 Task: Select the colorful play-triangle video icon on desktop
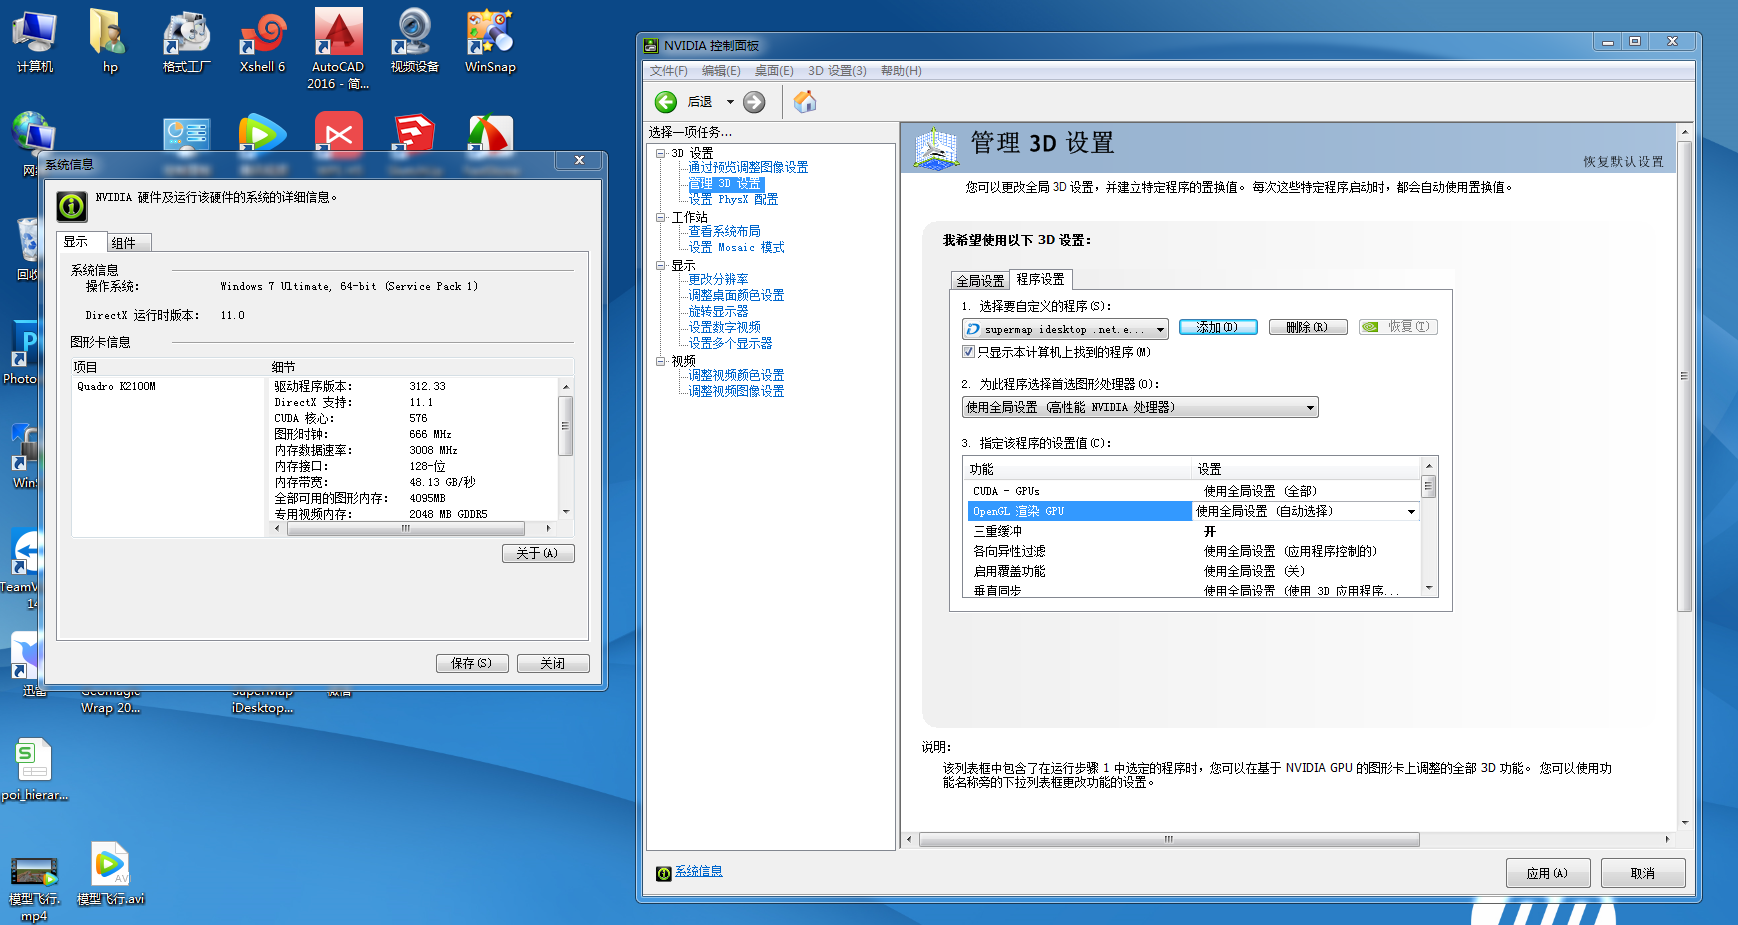pyautogui.click(x=262, y=133)
